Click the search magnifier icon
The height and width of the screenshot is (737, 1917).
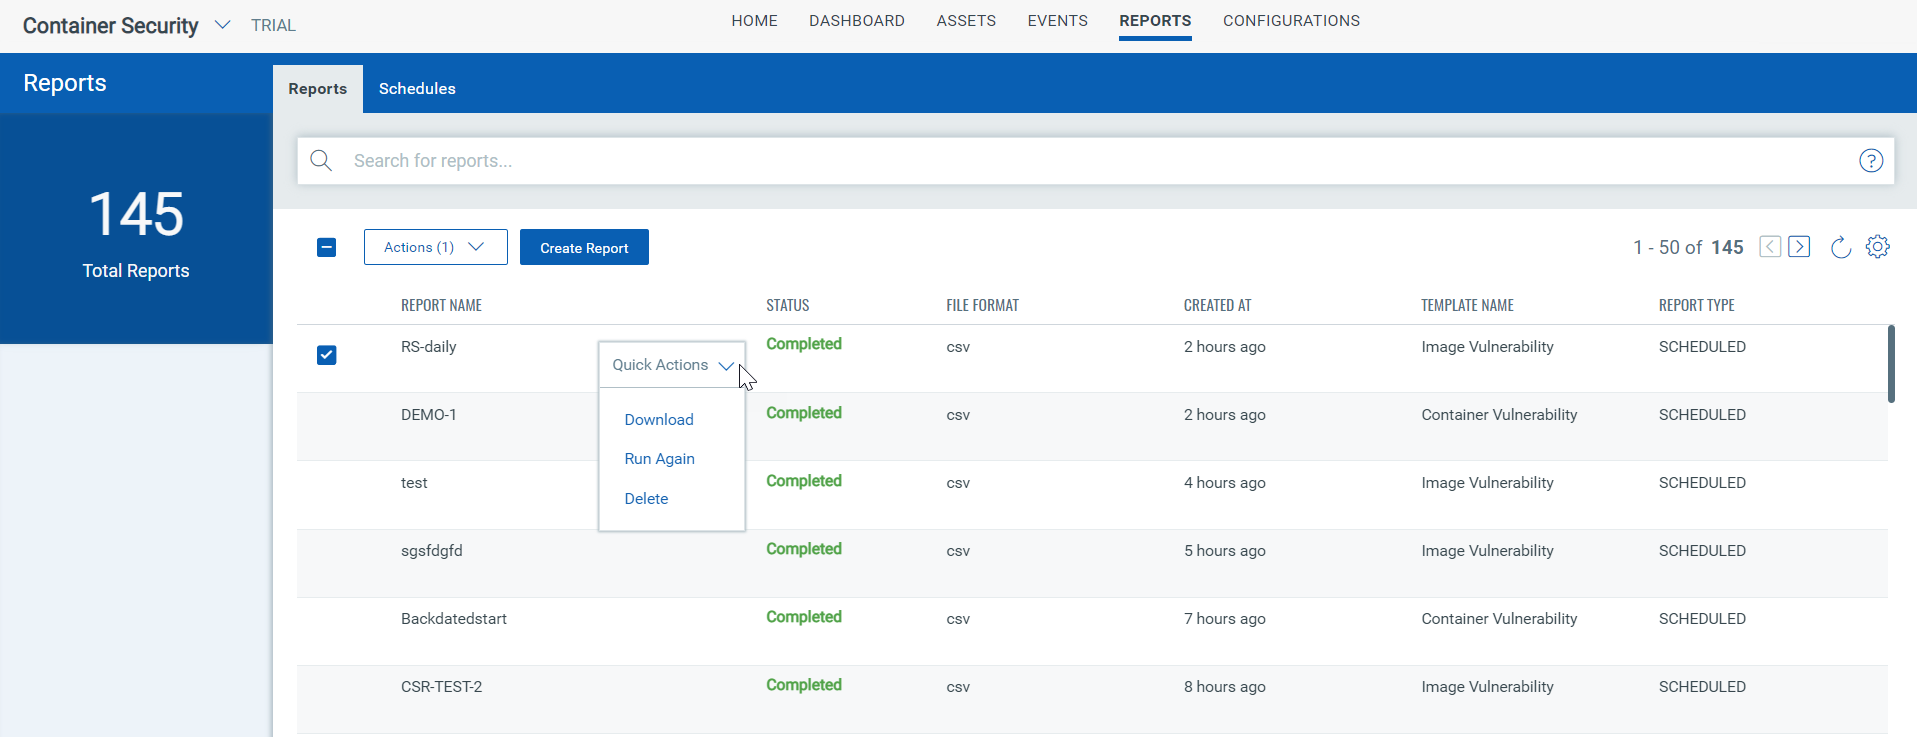point(321,161)
